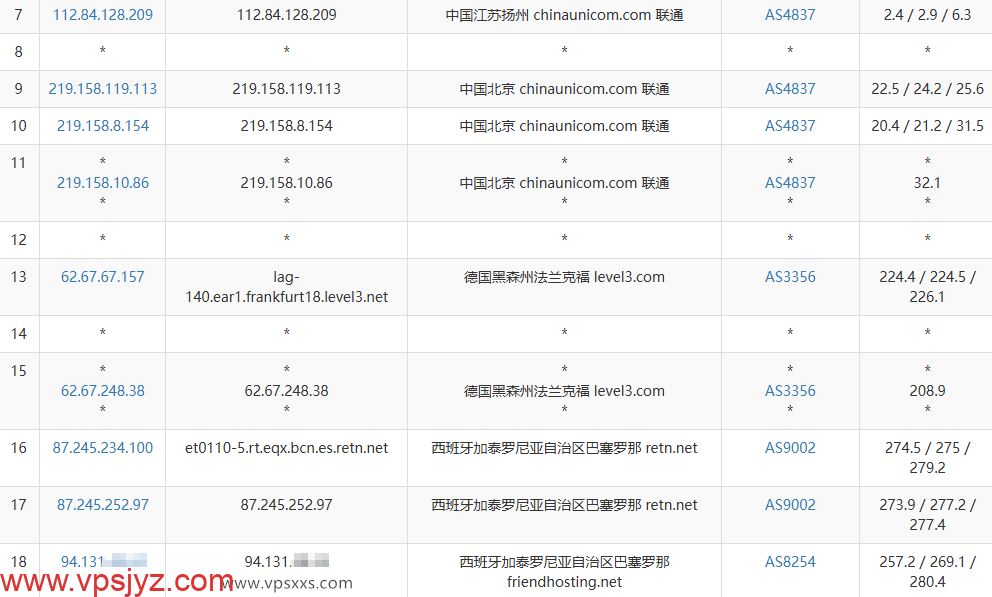The width and height of the screenshot is (992, 597).
Task: Select plain hostname text 219.158.119.113
Action: coord(287,89)
